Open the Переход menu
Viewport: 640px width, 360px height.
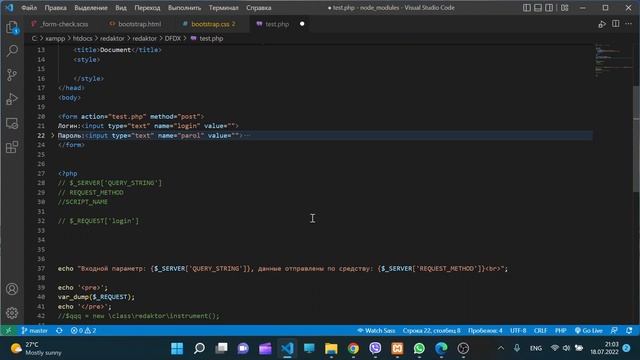(147, 8)
